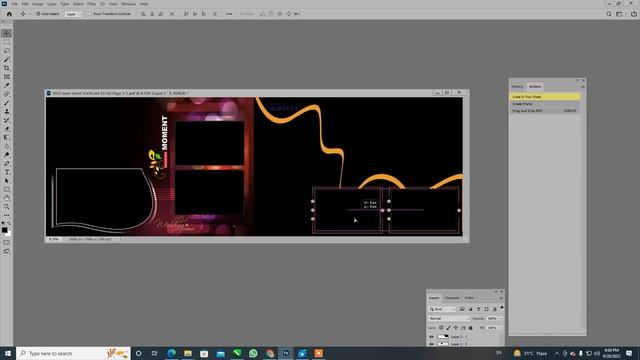This screenshot has height=360, width=640.
Task: Toggle lock position in Layers panel
Action: [x=456, y=328]
